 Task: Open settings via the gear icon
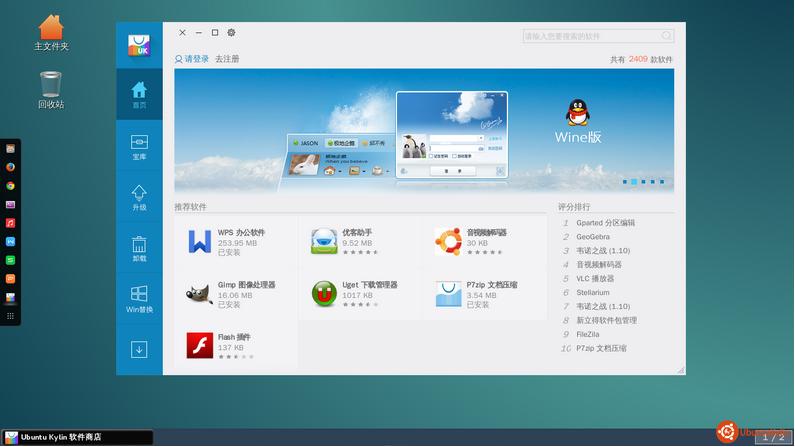point(231,33)
